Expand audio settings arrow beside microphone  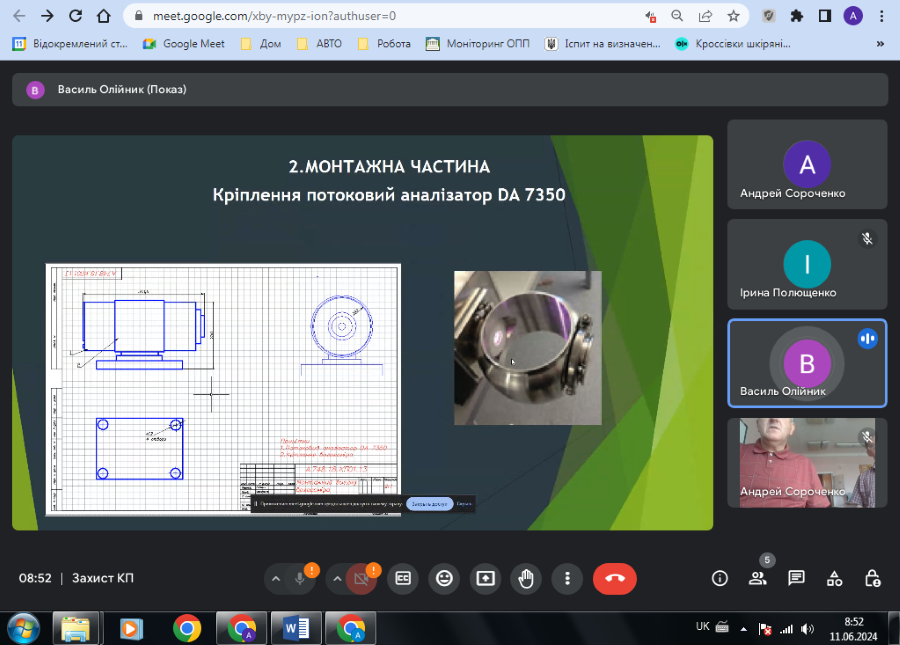(275, 578)
